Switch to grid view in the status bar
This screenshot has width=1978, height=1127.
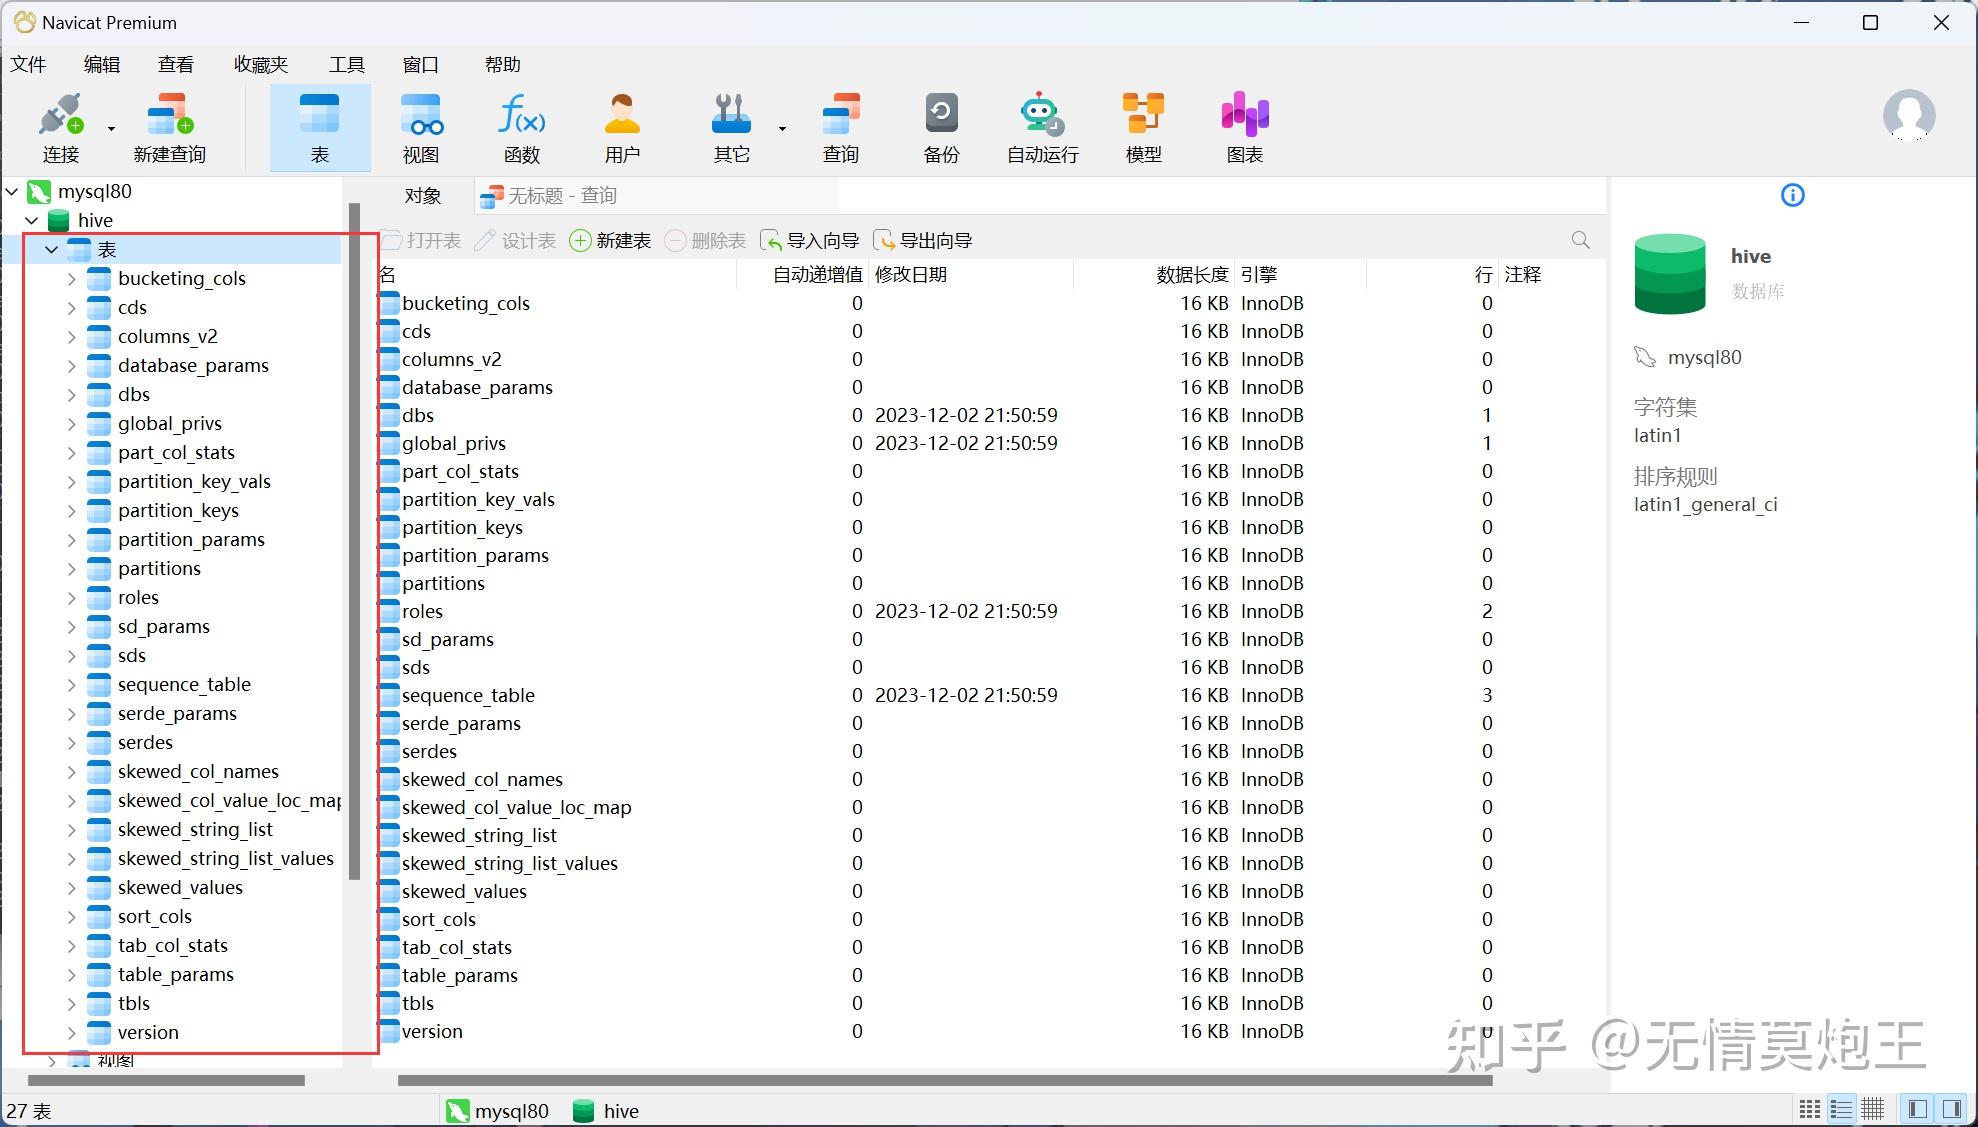point(1873,1108)
